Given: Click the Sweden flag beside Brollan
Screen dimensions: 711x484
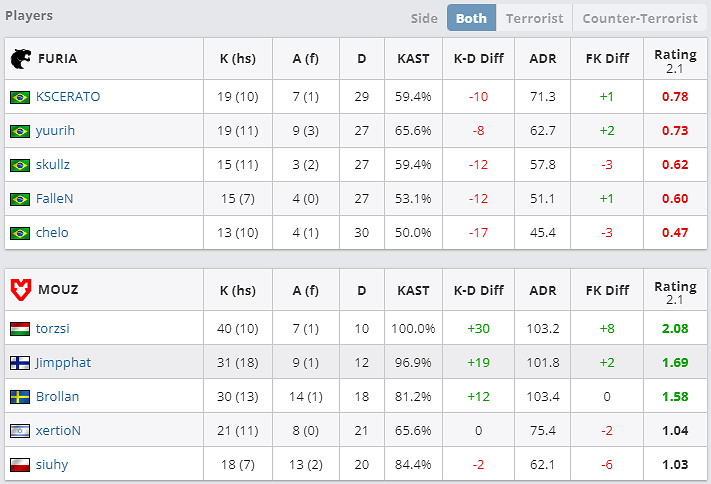Looking at the screenshot, I should pos(19,397).
